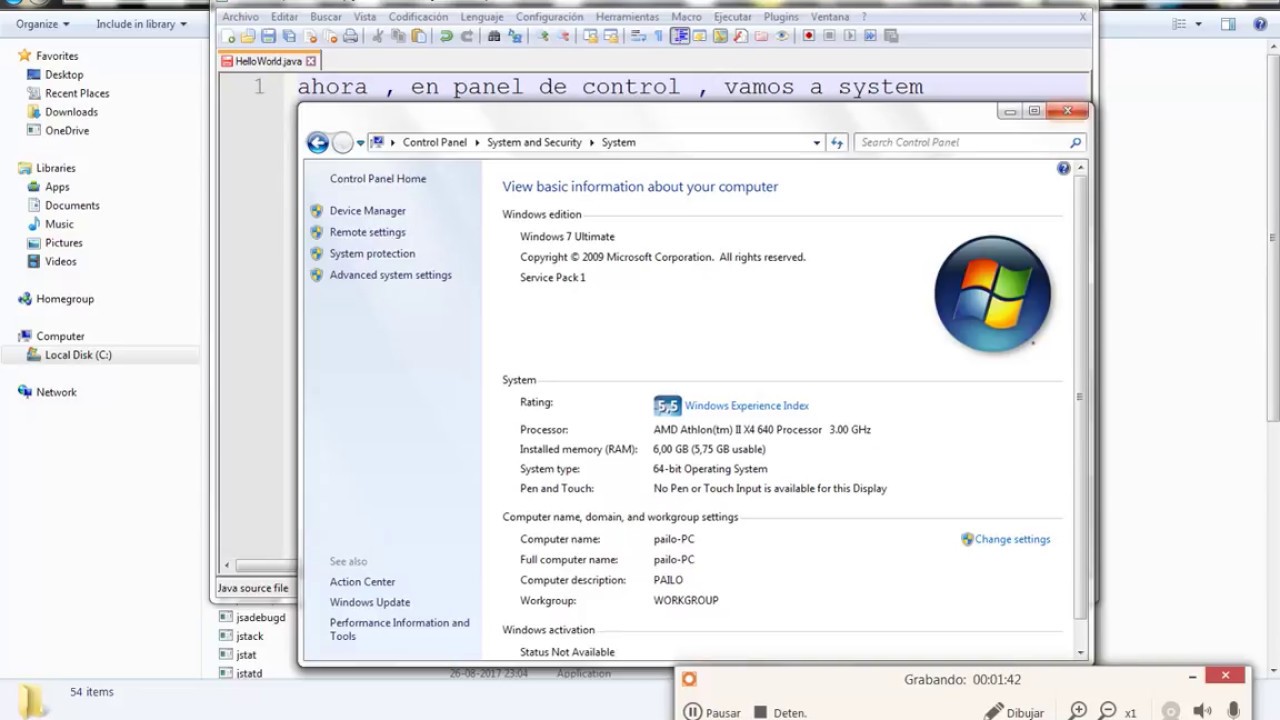Screen dimensions: 1280x720
Task: Toggle Show all characters pilcrow icon
Action: coord(658,36)
